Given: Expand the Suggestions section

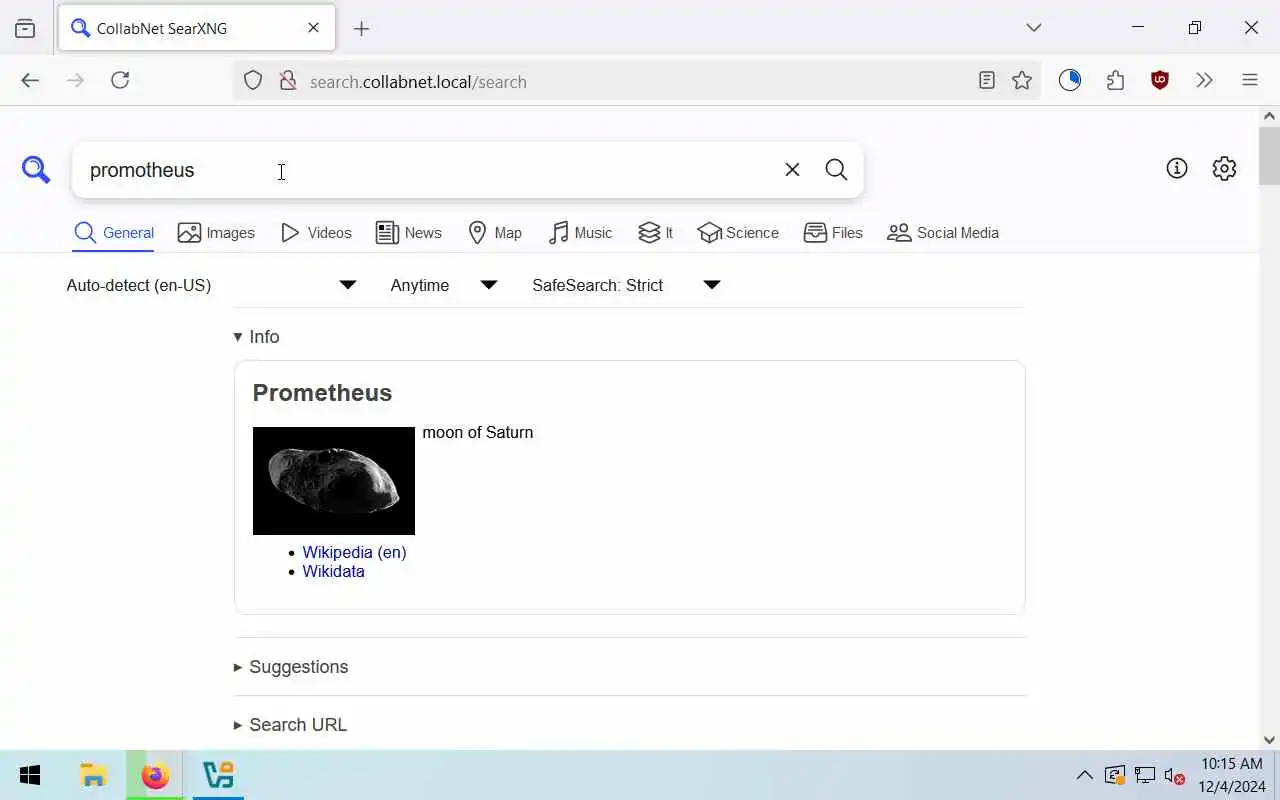Looking at the screenshot, I should point(291,667).
